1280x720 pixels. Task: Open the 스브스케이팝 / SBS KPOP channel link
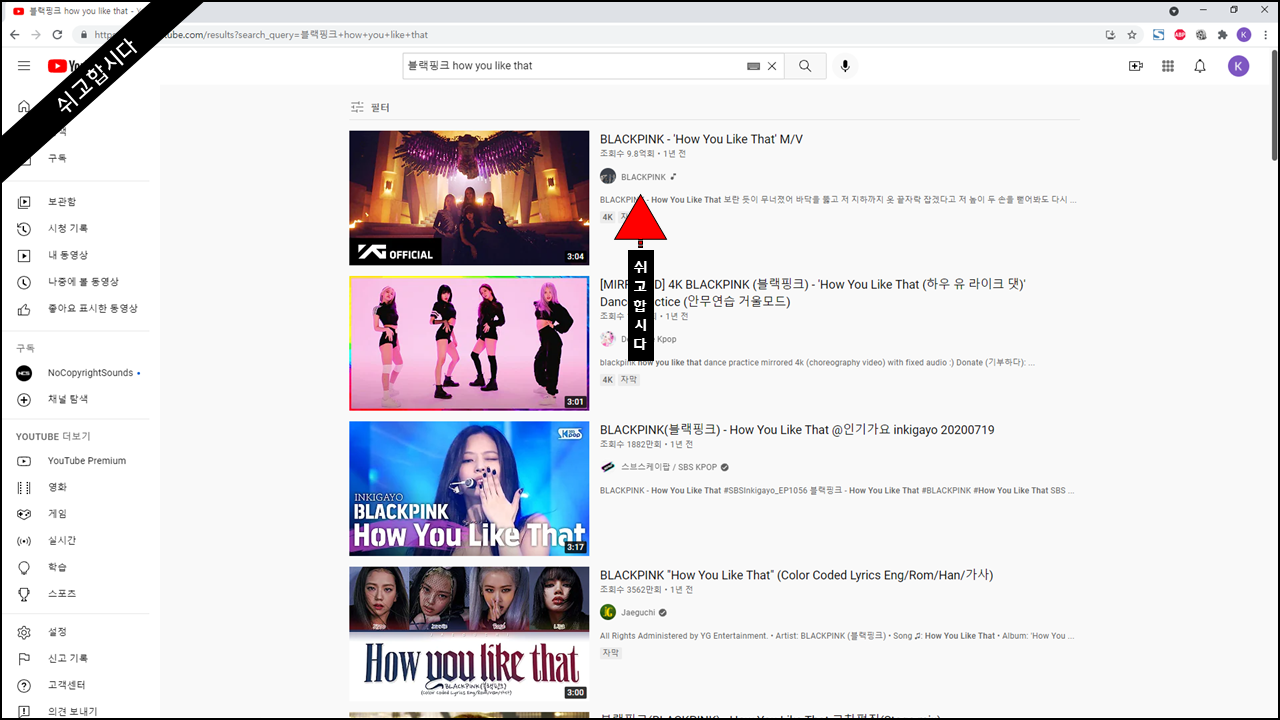(x=669, y=467)
